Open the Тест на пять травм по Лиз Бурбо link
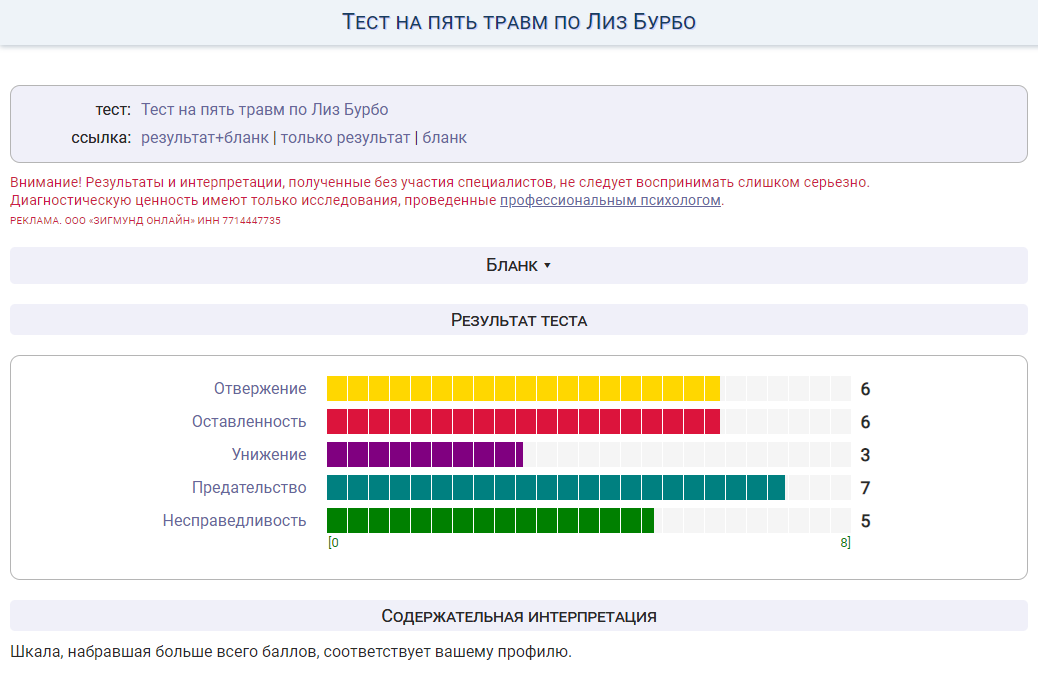 tap(264, 110)
